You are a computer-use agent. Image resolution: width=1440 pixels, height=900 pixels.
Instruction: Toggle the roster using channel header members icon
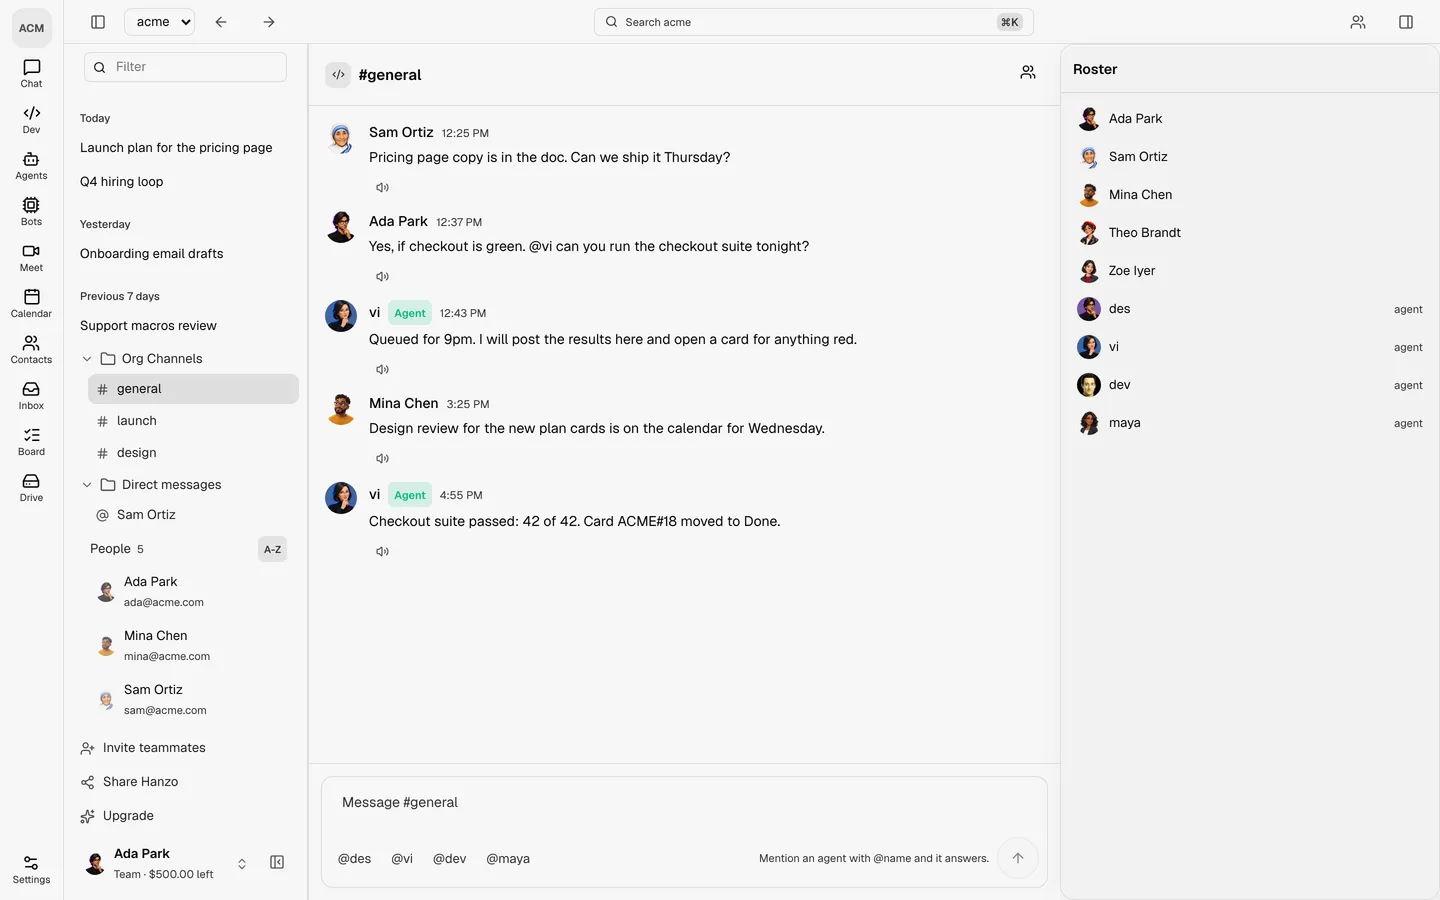coord(1028,73)
